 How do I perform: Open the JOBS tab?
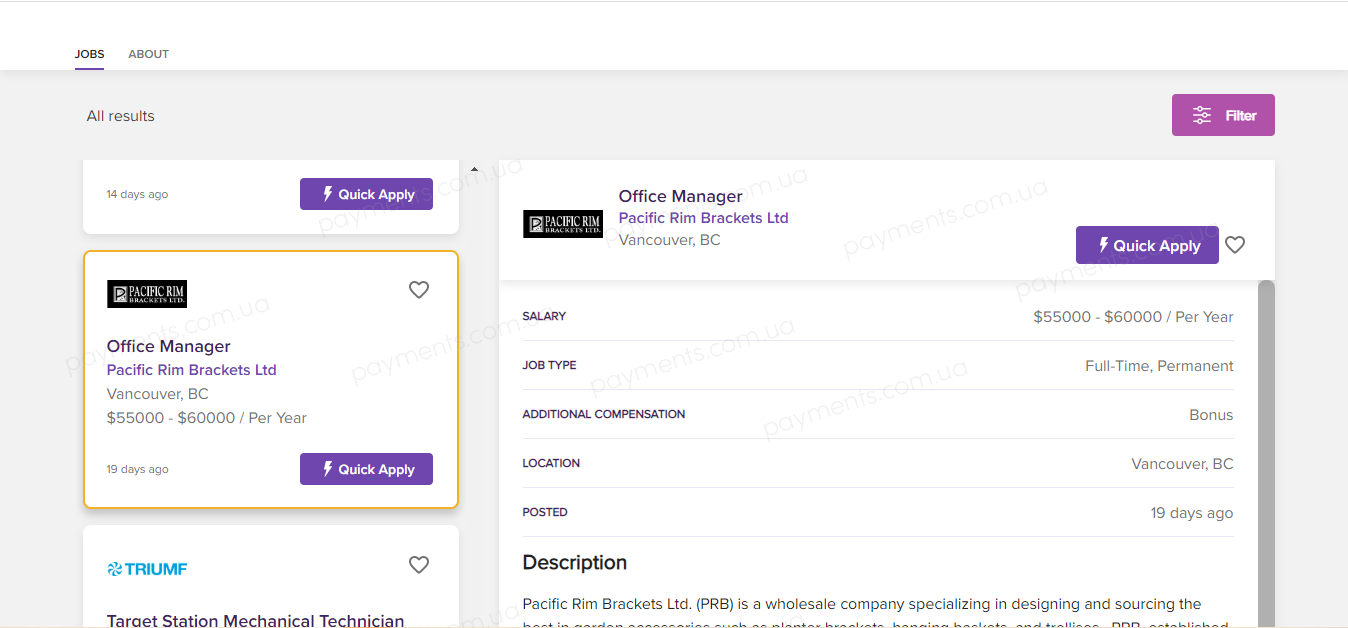coord(89,54)
